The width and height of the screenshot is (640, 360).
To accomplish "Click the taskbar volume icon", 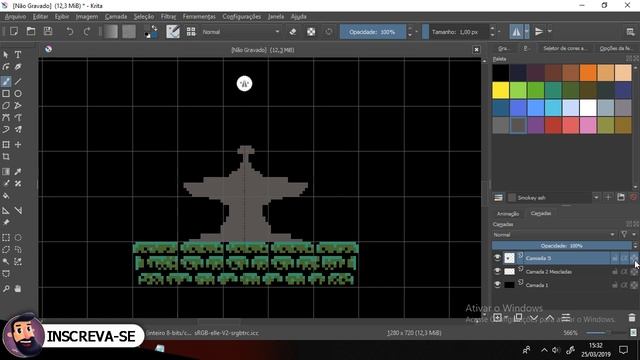I will point(556,350).
